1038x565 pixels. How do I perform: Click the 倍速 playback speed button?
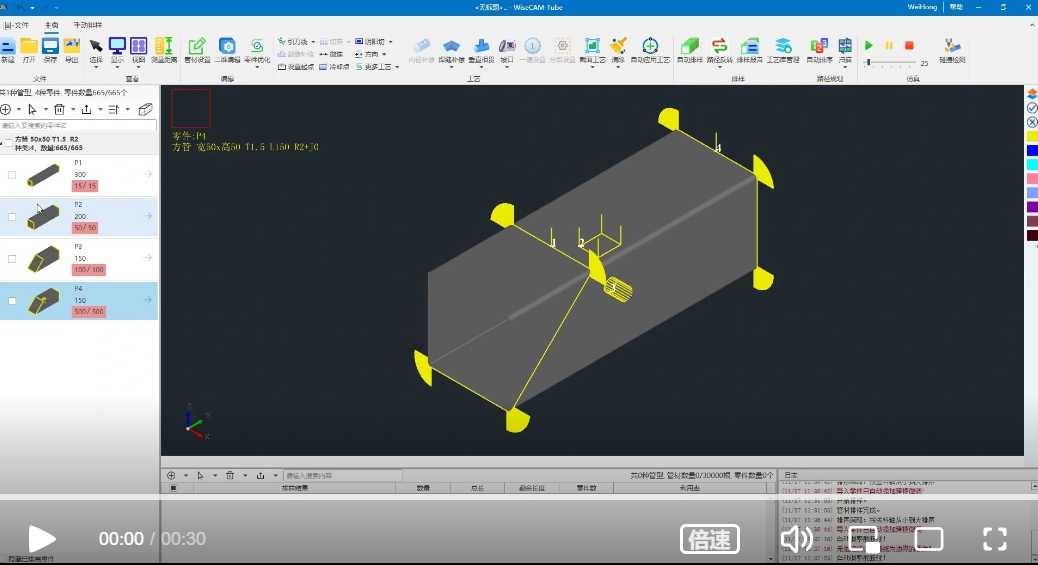709,539
